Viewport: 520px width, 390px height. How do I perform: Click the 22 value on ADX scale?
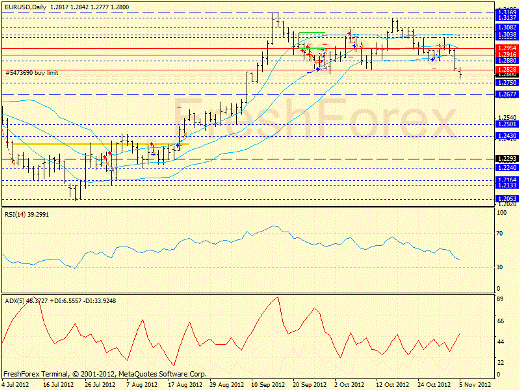click(x=500, y=362)
